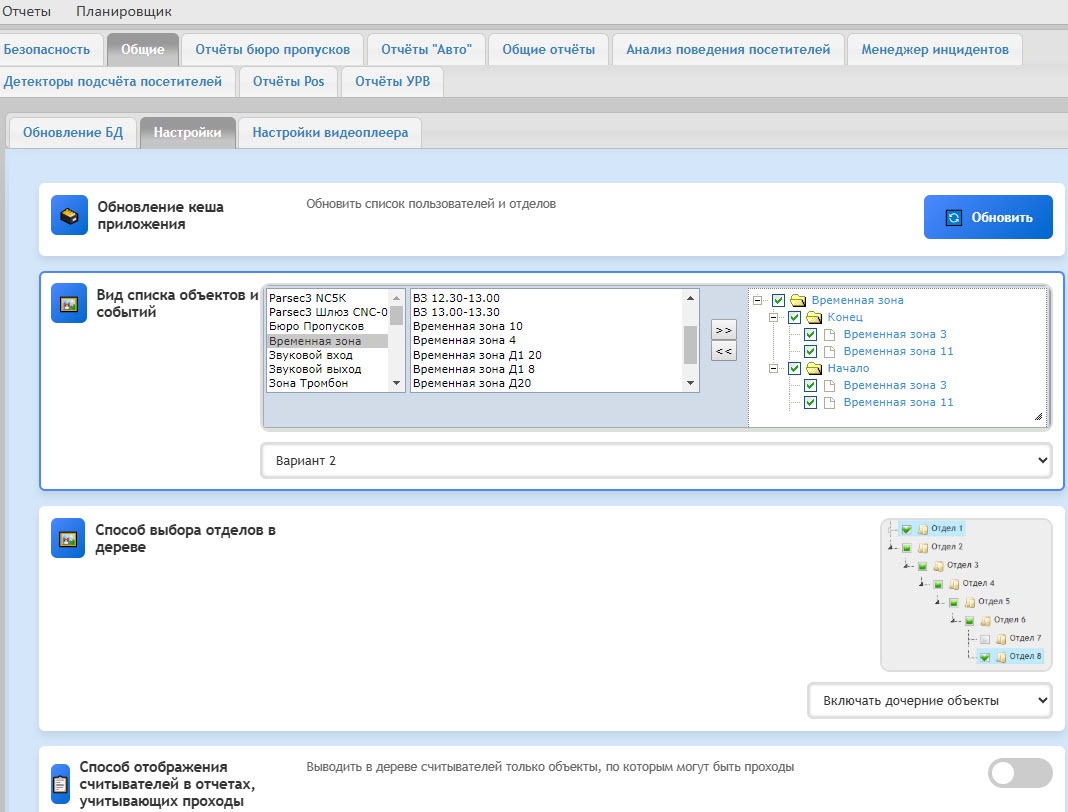Click the zone list vertical scrollbar thumb
The image size is (1068, 812).
pyautogui.click(x=690, y=345)
